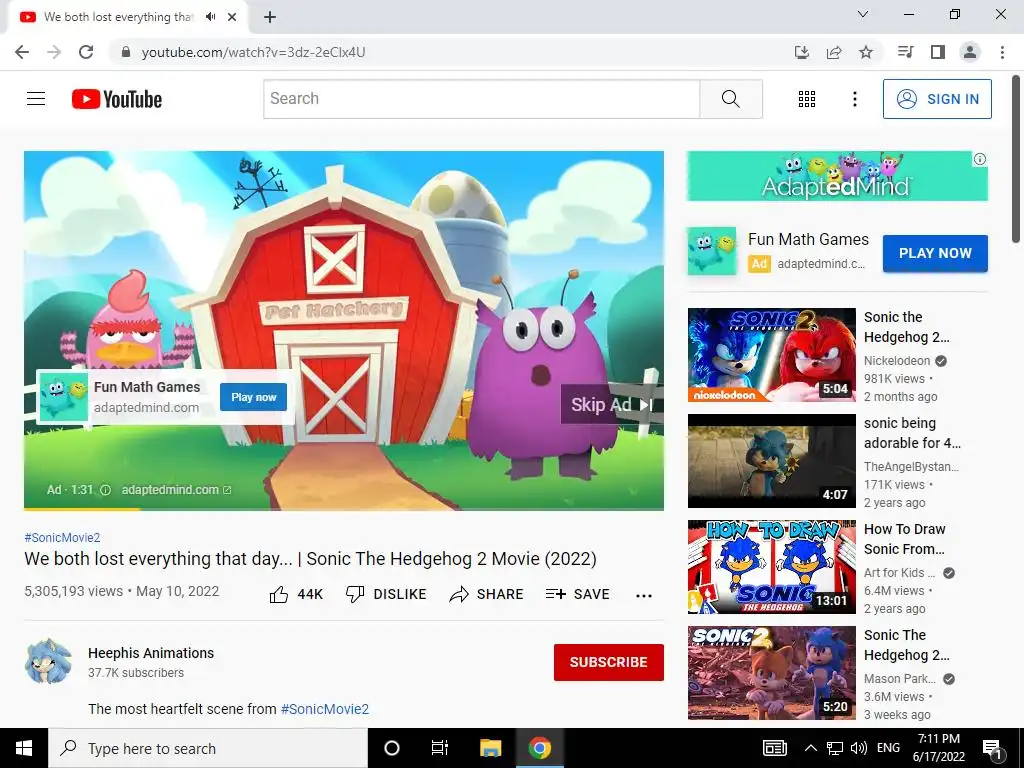Open 'sonic being adorable' video thumbnail

click(x=771, y=460)
